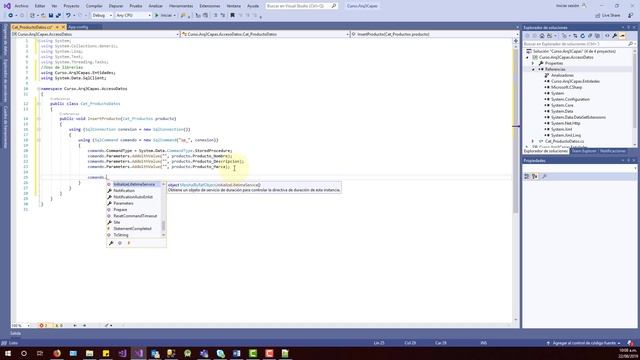640x360 pixels.
Task: Click the Solution Explorer home icon
Action: pos(542,36)
